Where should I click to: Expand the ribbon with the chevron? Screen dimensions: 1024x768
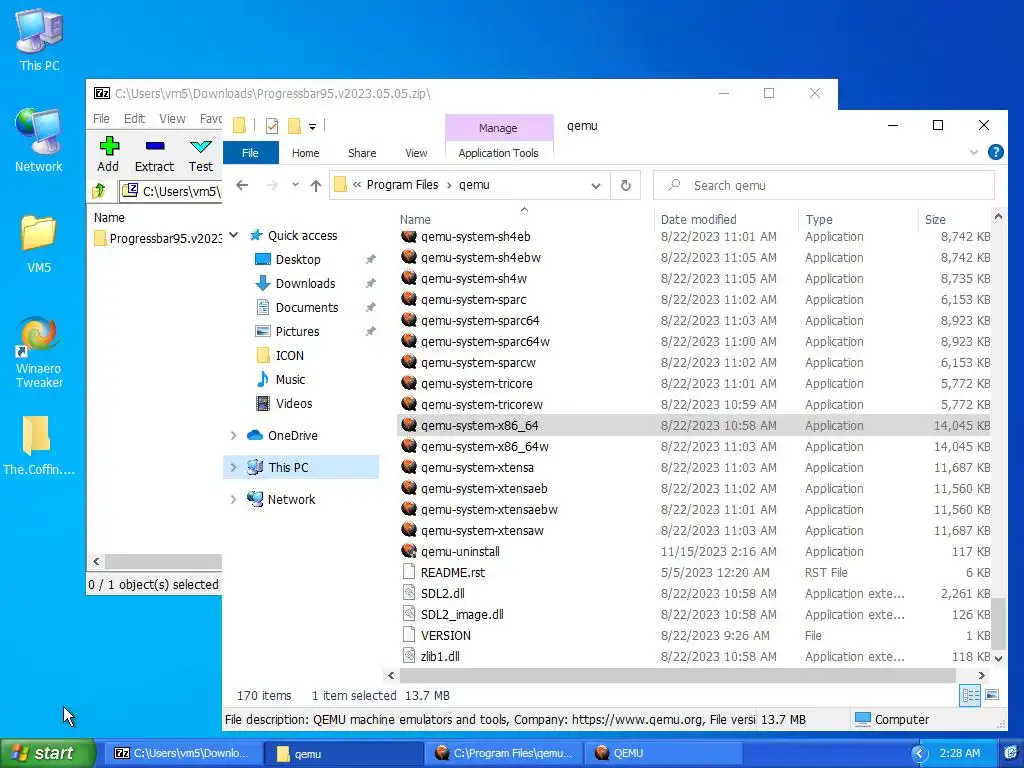pyautogui.click(x=974, y=152)
